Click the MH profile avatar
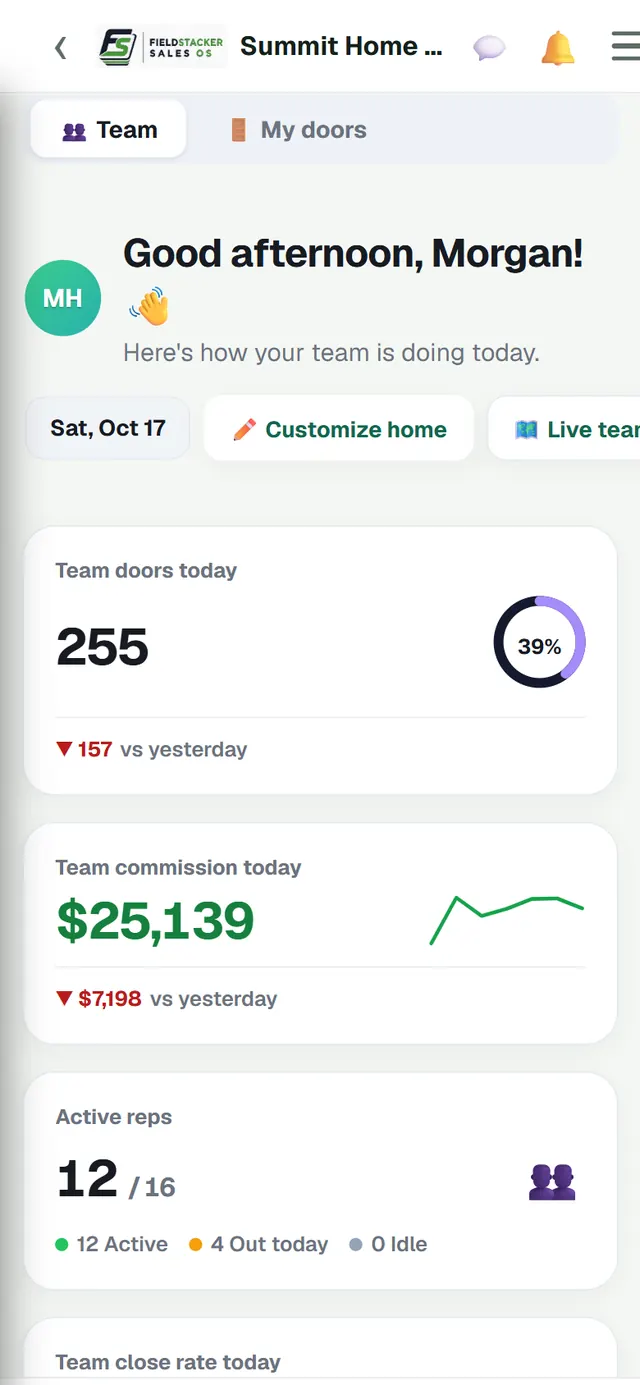Viewport: 640px width, 1385px height. pos(63,298)
